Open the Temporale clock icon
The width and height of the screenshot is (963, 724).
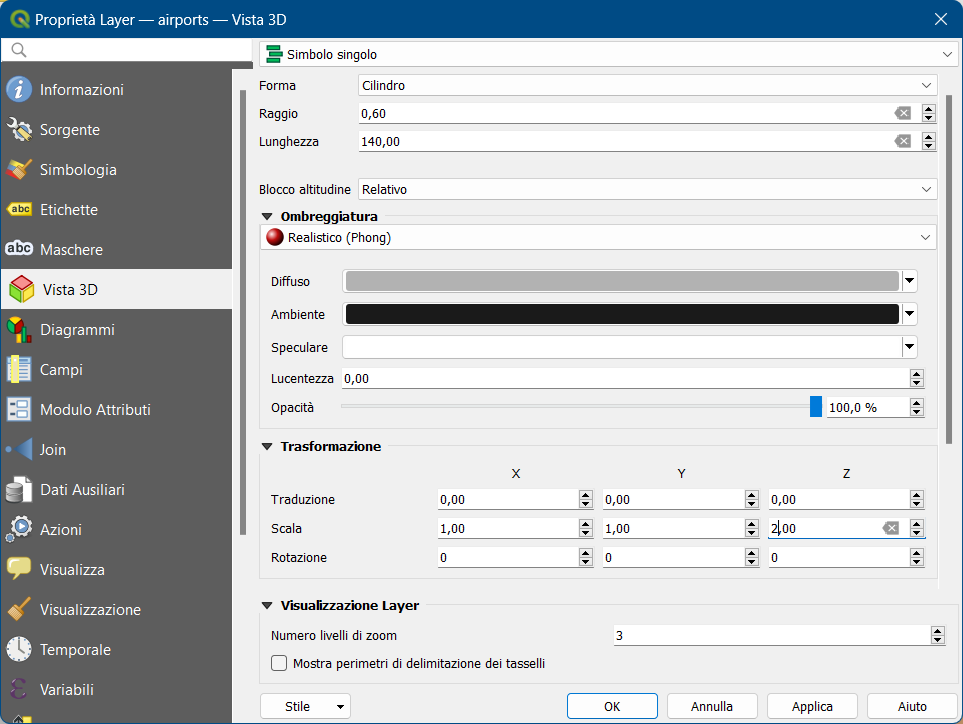click(19, 649)
